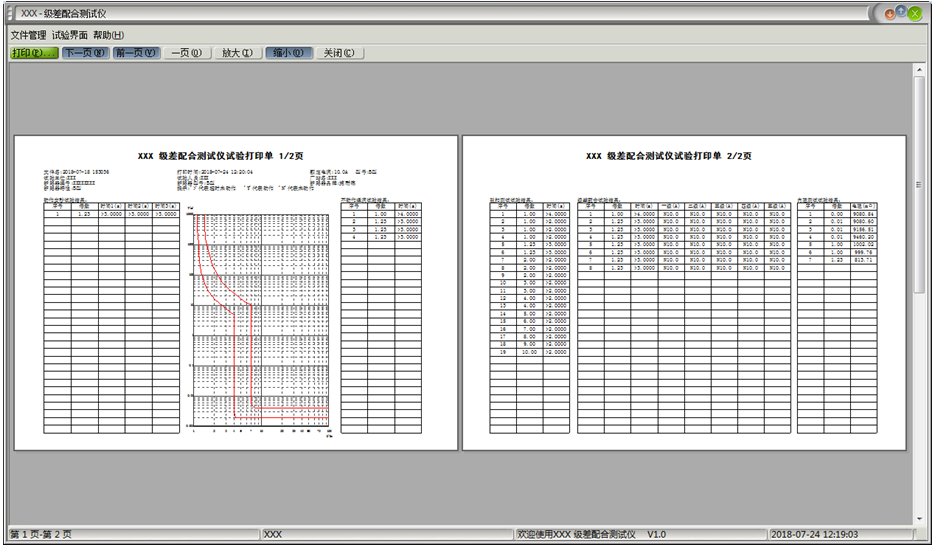Click the vertical scrollbar down arrow

[x=919, y=519]
